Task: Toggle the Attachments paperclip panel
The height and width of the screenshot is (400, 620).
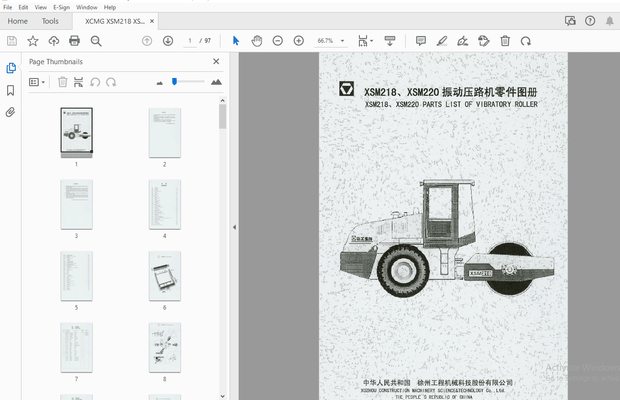Action: (x=11, y=112)
